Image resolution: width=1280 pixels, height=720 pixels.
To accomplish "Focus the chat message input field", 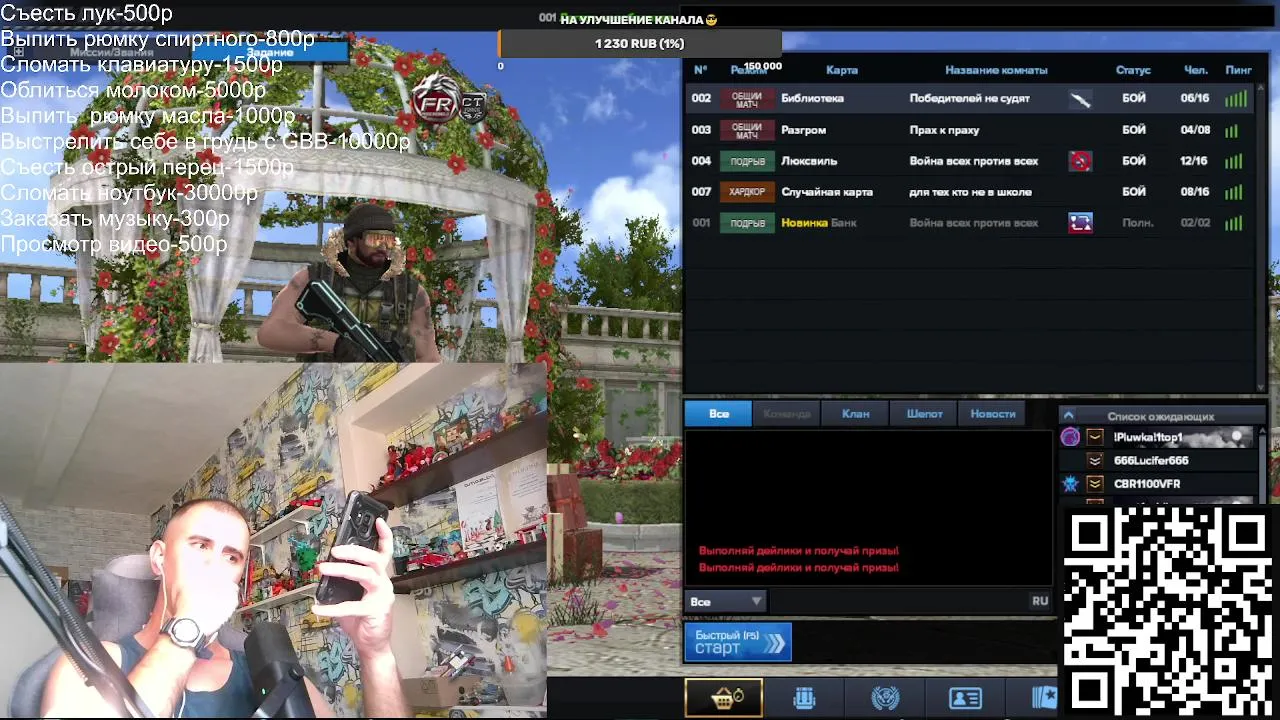I will [x=898, y=601].
